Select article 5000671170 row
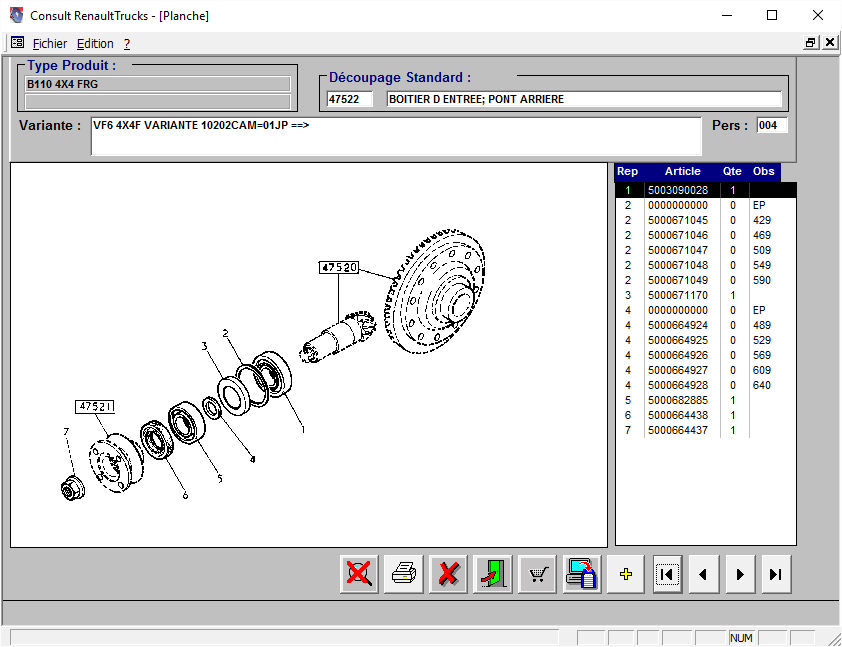Viewport: 842px width, 647px height. [677, 295]
